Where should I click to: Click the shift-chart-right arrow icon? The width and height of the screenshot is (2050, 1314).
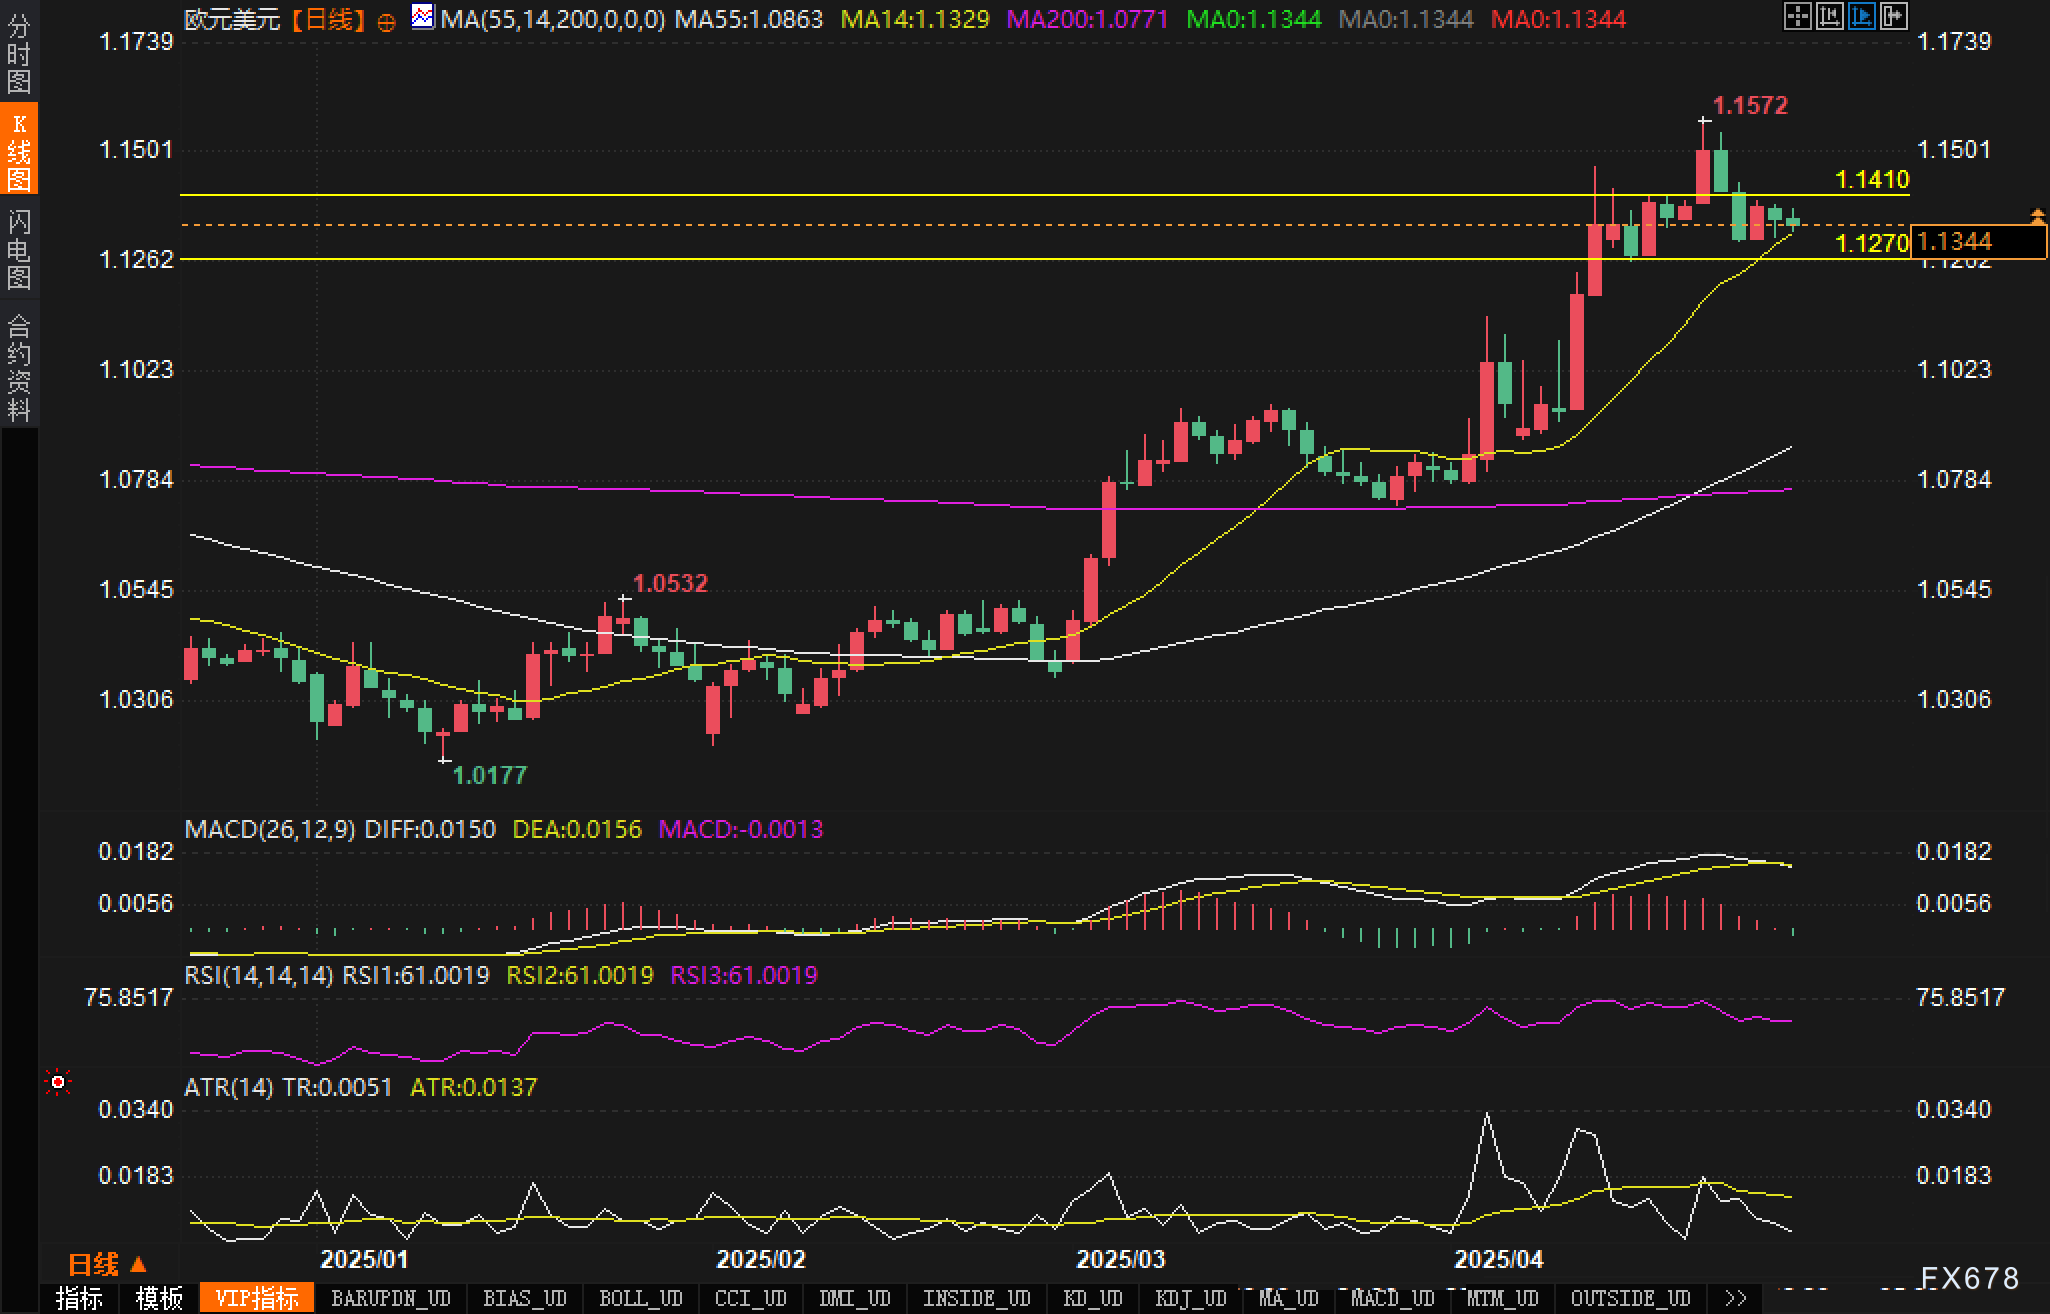click(1893, 16)
